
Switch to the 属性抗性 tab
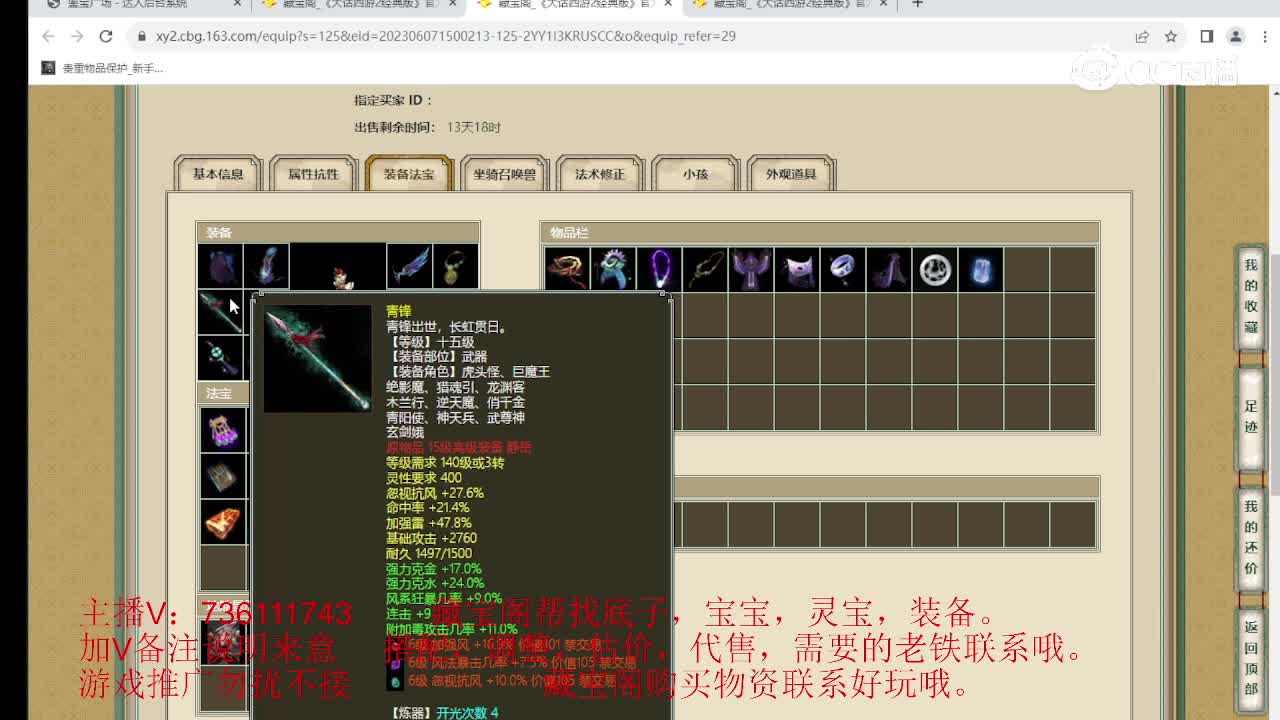[x=313, y=174]
